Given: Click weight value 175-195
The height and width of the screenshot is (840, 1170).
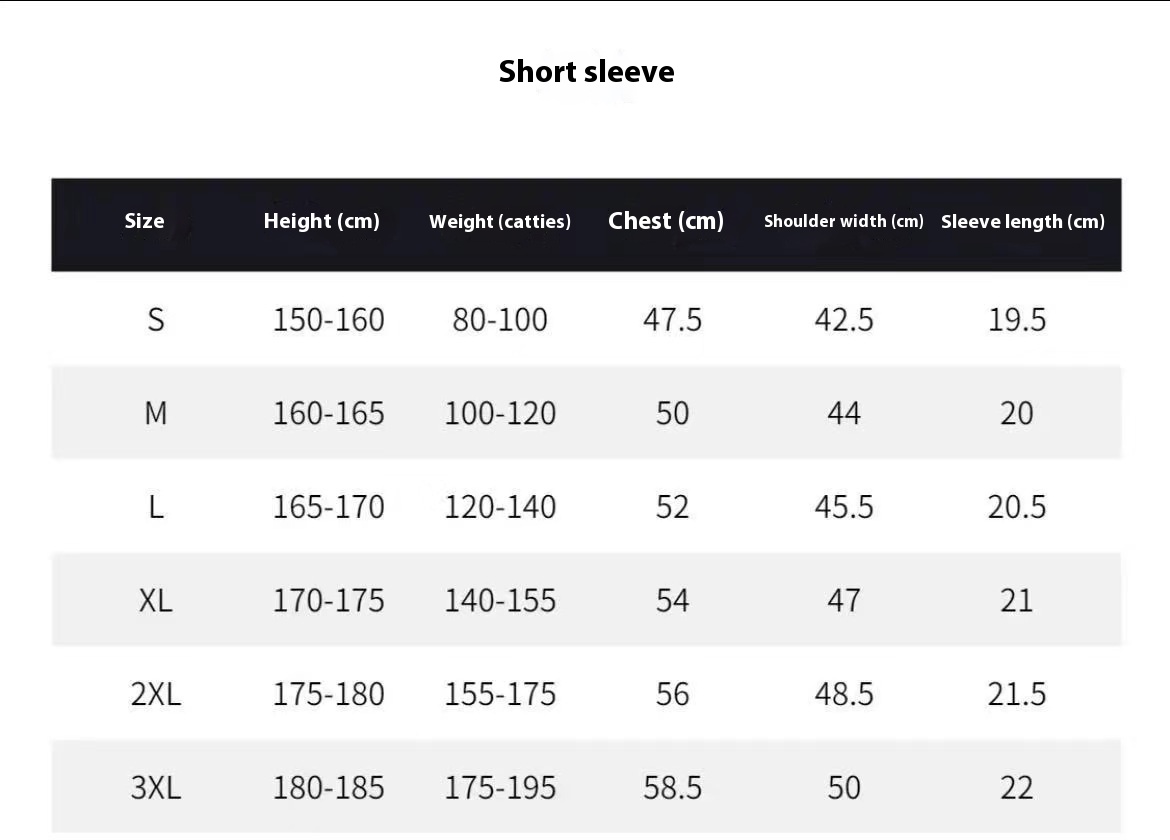Looking at the screenshot, I should pos(501,788).
